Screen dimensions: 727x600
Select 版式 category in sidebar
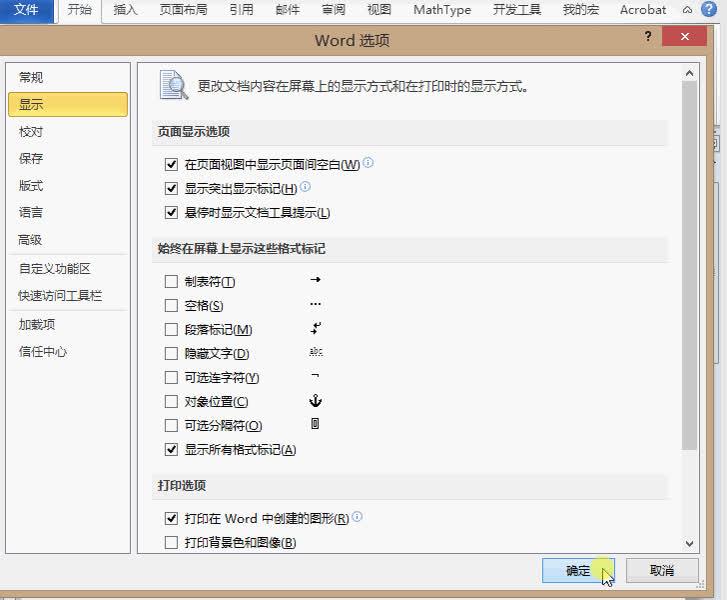68,185
